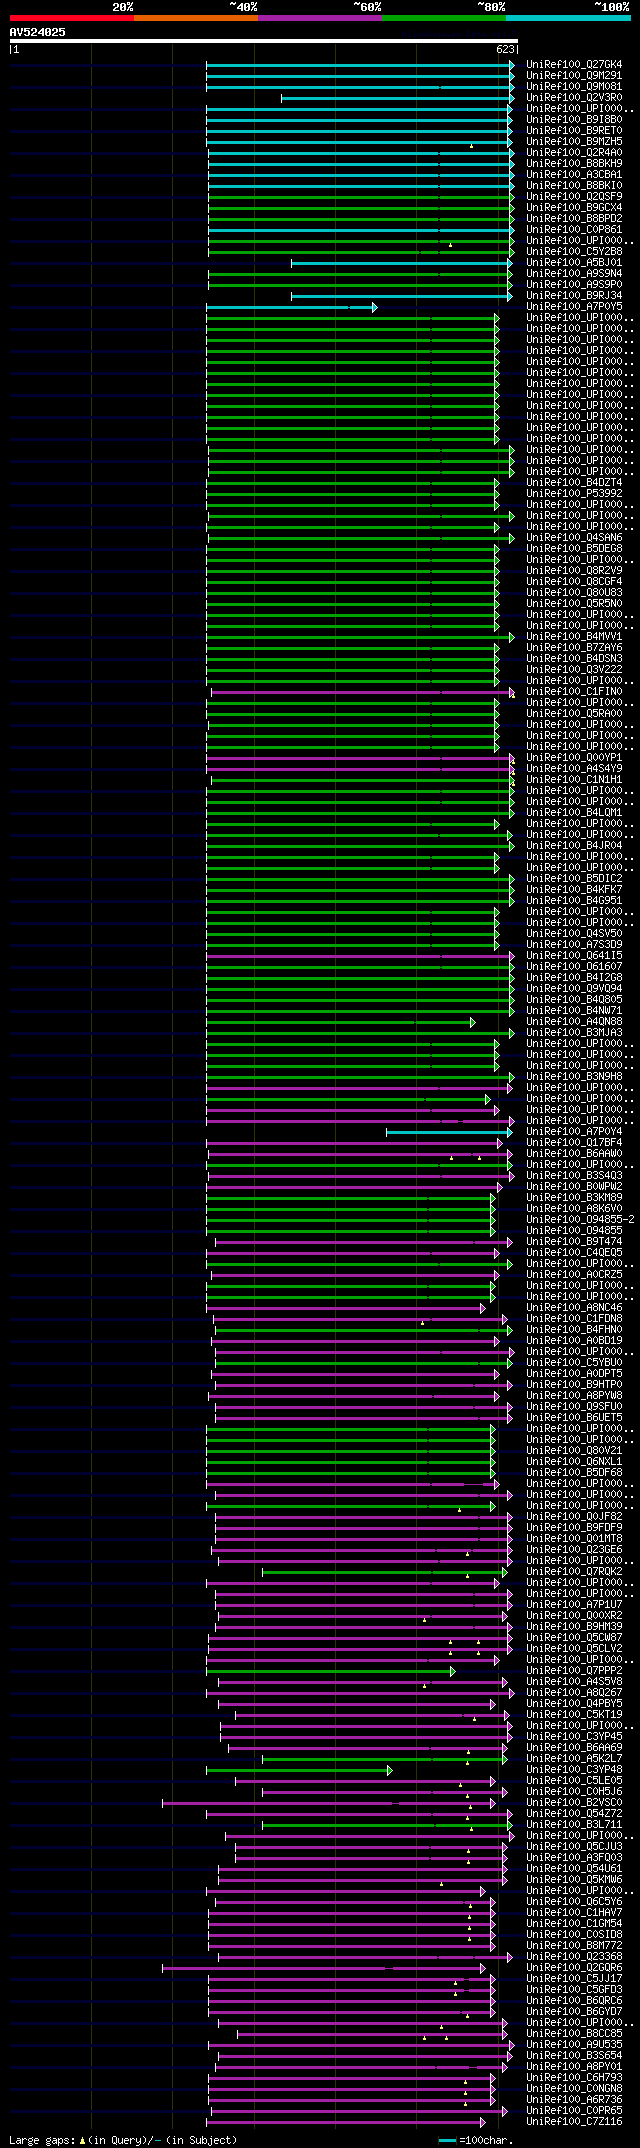Select the UniRef100_Q8CGF4 hit

[574, 581]
